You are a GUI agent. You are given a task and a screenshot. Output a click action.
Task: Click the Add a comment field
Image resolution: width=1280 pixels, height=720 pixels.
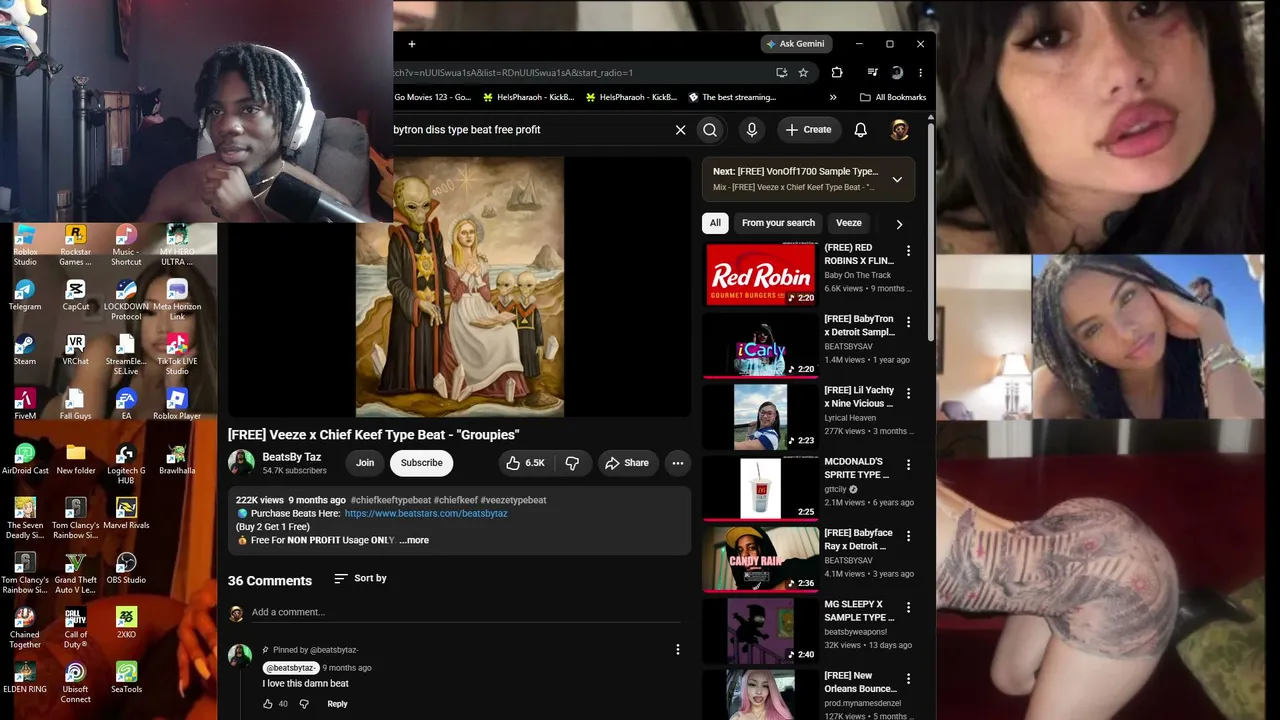coord(466,612)
